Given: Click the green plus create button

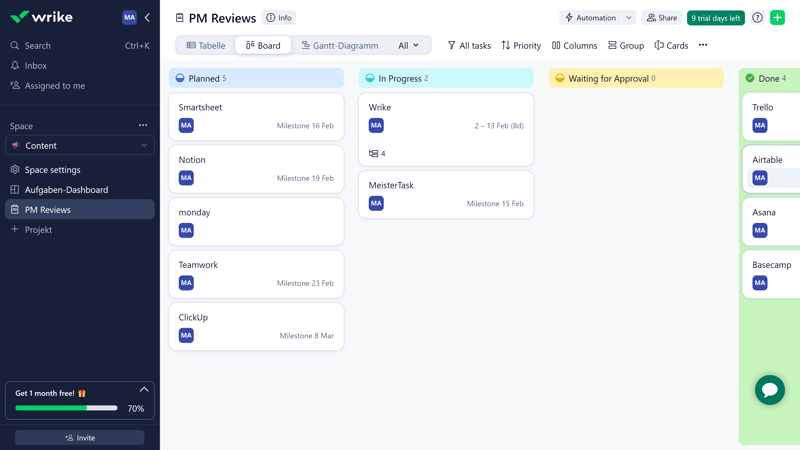Looking at the screenshot, I should 778,18.
